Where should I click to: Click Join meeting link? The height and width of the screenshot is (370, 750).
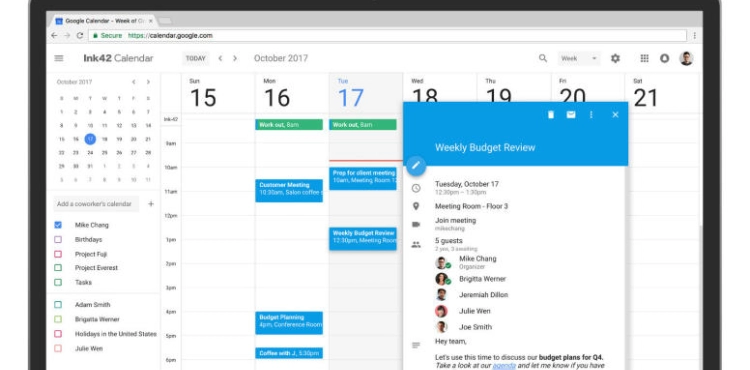tap(455, 220)
